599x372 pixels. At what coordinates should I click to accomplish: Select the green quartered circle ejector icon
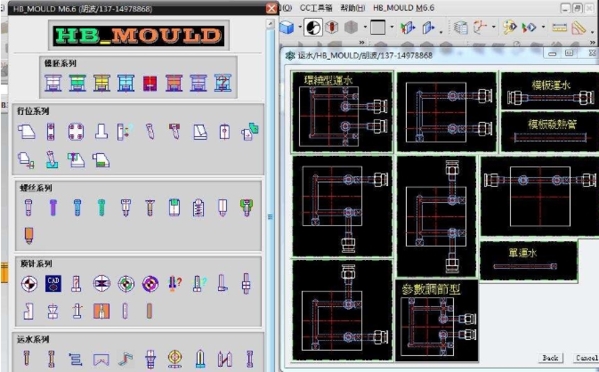click(x=126, y=284)
